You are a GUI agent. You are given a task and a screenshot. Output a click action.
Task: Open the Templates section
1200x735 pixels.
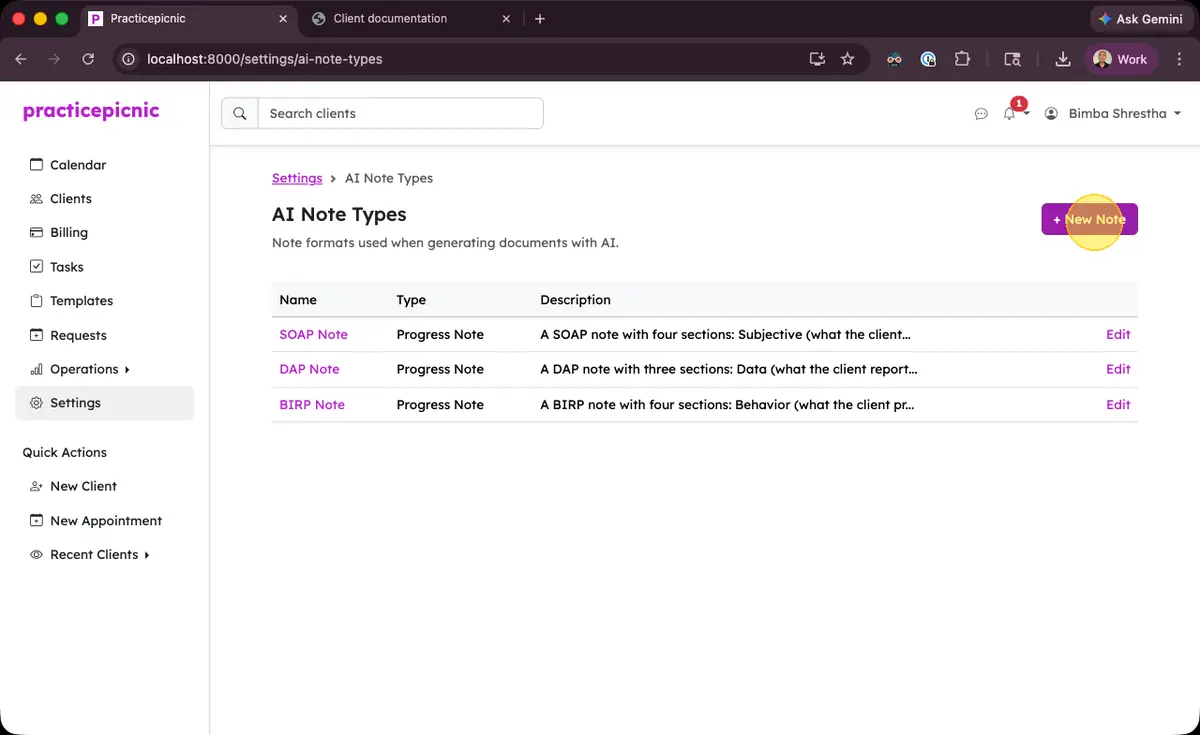(84, 300)
